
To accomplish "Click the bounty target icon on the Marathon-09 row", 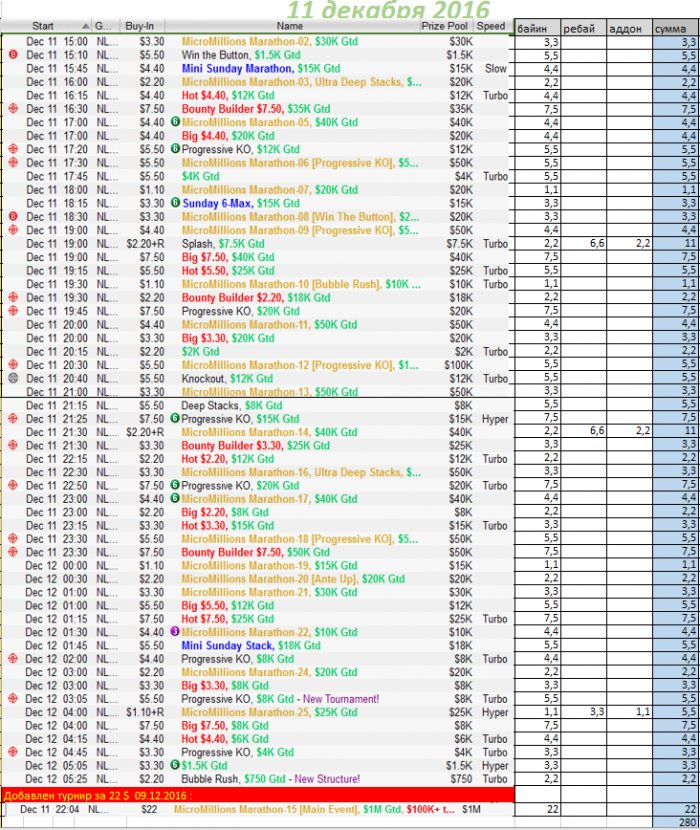I will coord(13,230).
